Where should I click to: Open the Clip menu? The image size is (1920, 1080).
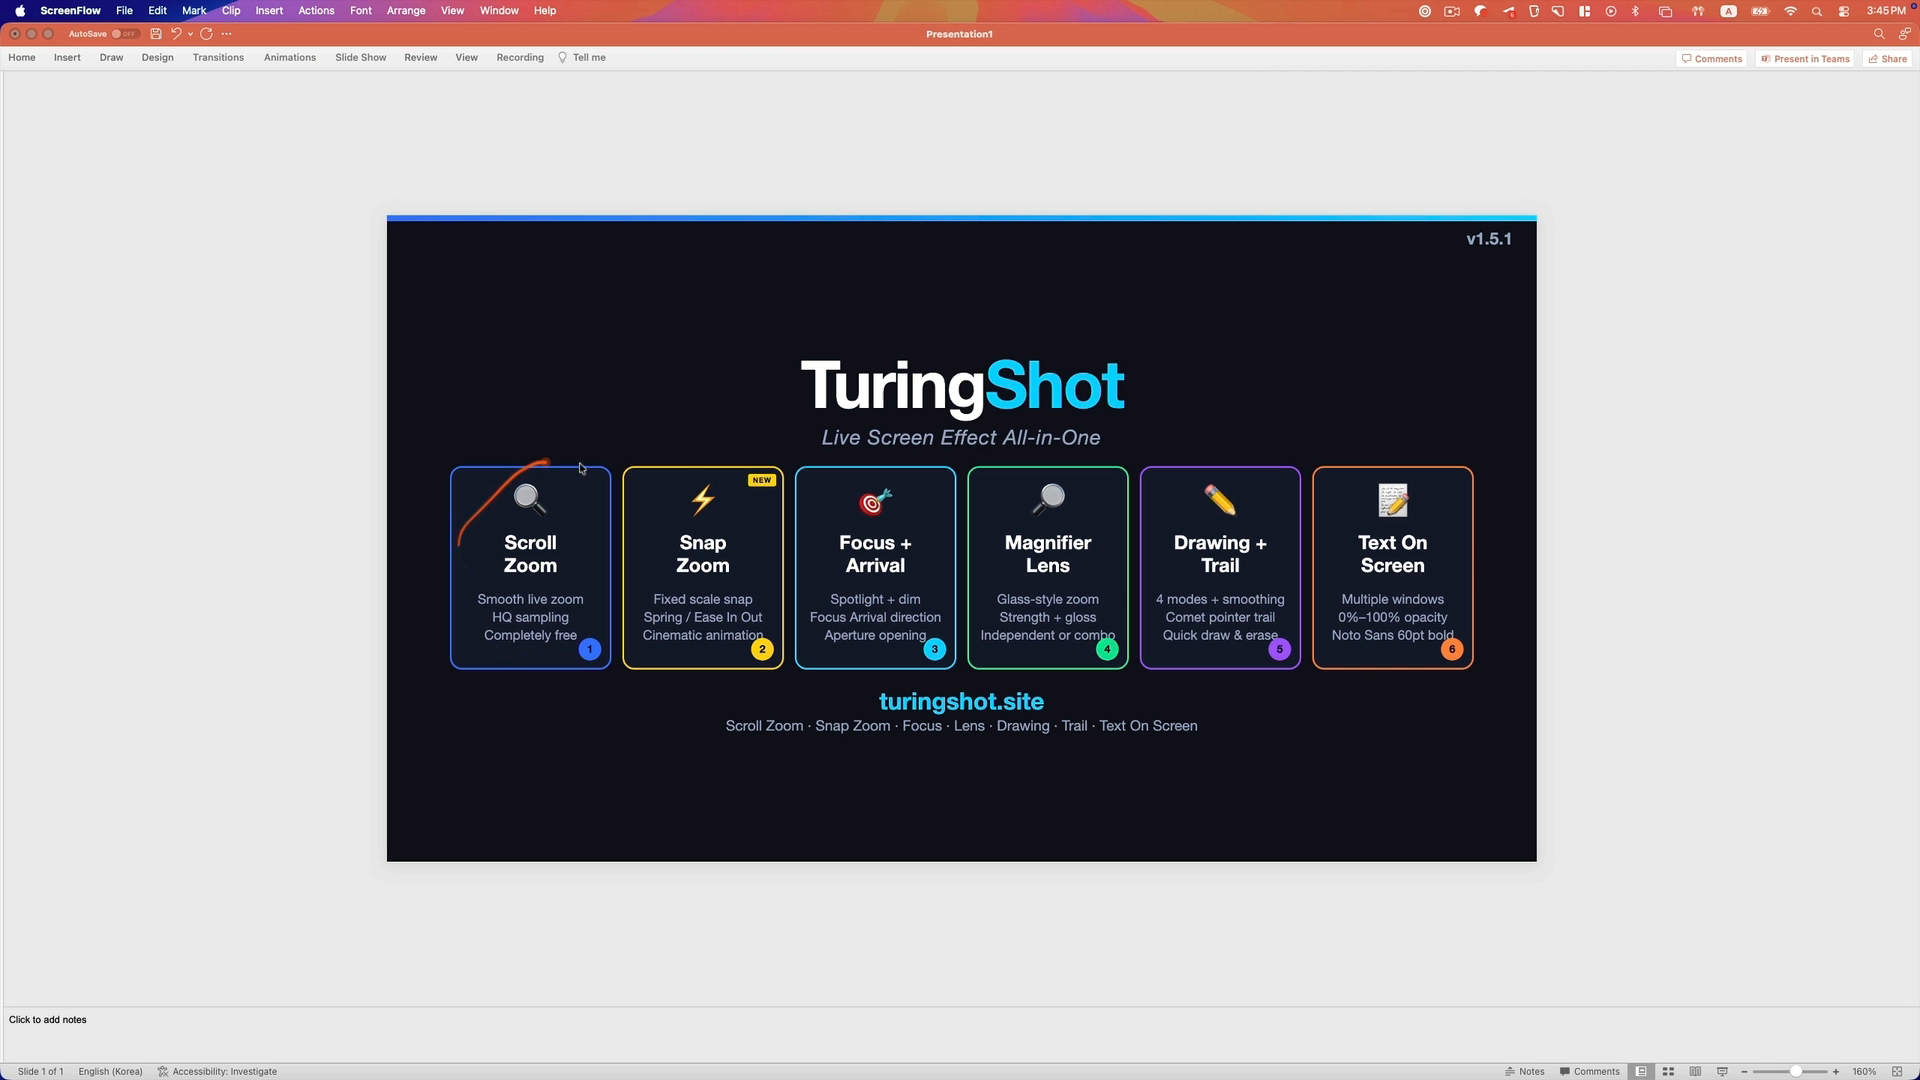pos(231,11)
